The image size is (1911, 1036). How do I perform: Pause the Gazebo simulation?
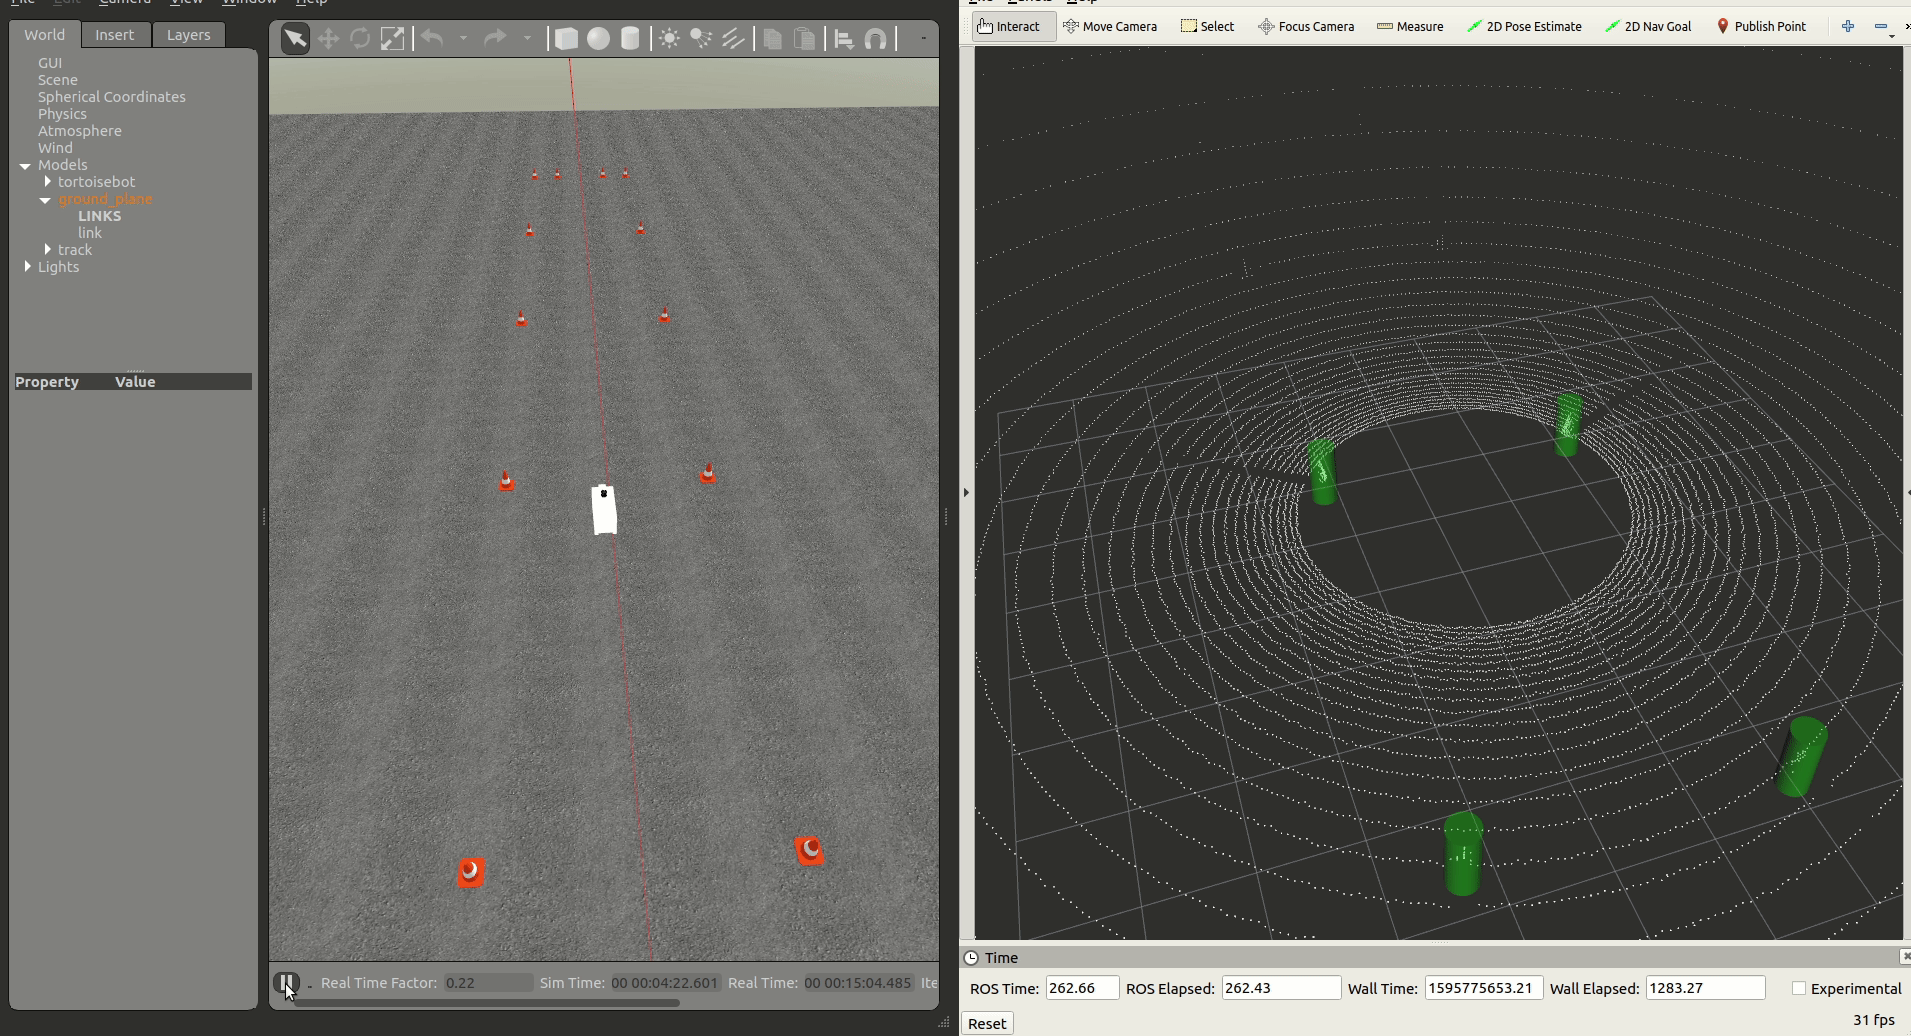click(x=286, y=983)
